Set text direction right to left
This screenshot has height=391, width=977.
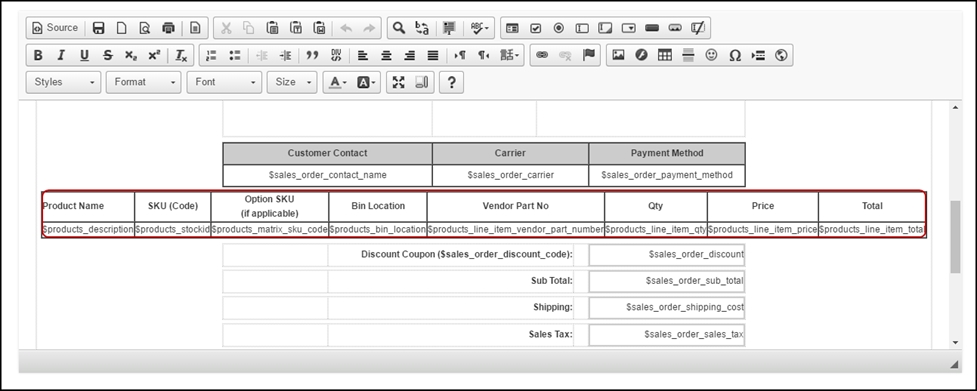point(484,55)
